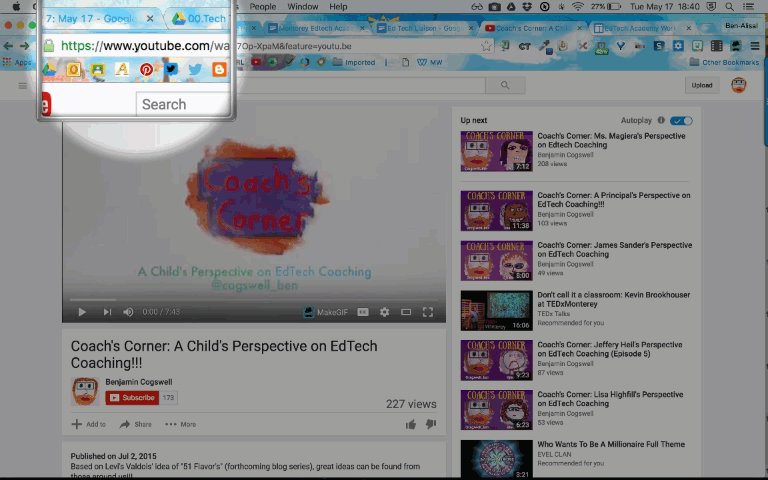Open the Blogger bookmark in magnifier
This screenshot has height=480, width=768.
tap(219, 70)
